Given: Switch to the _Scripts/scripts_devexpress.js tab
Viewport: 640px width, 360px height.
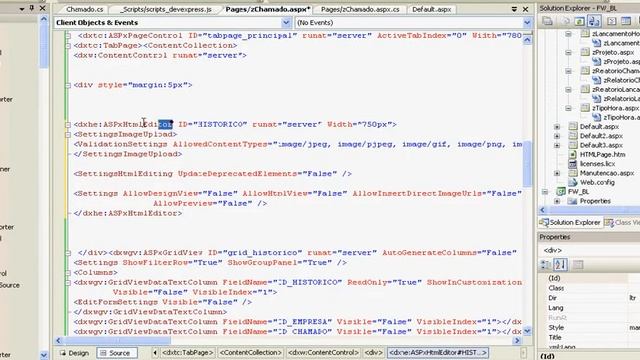Looking at the screenshot, I should [166, 9].
